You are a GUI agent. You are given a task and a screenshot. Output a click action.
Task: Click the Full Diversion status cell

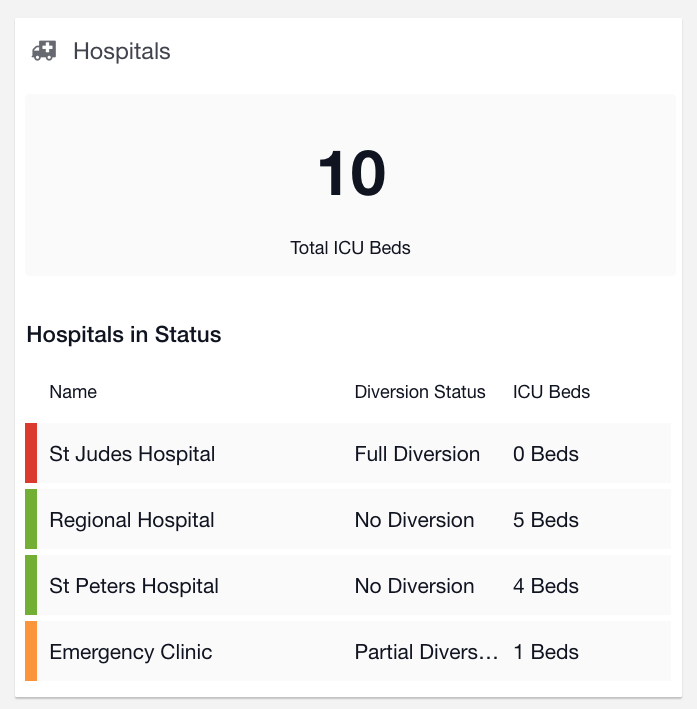pyautogui.click(x=417, y=454)
